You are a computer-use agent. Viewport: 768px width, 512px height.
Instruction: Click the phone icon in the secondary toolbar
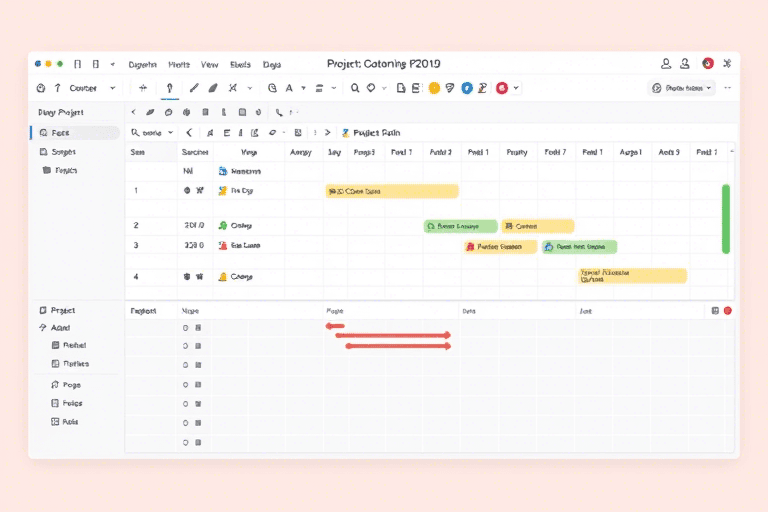279,112
